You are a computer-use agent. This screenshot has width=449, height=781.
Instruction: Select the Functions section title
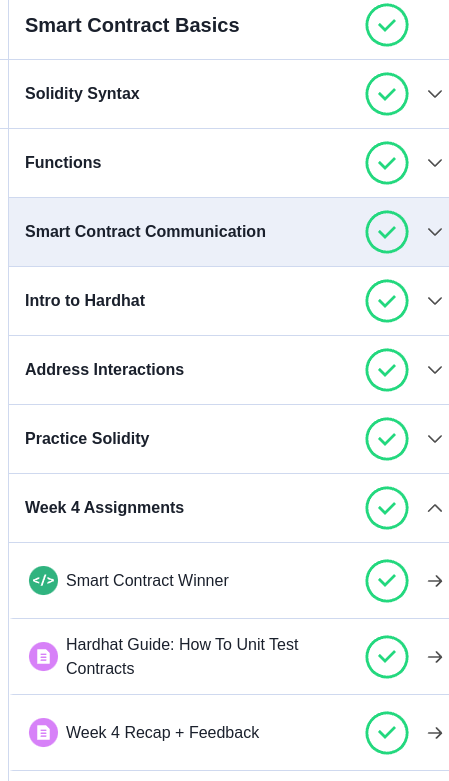pyautogui.click(x=63, y=162)
